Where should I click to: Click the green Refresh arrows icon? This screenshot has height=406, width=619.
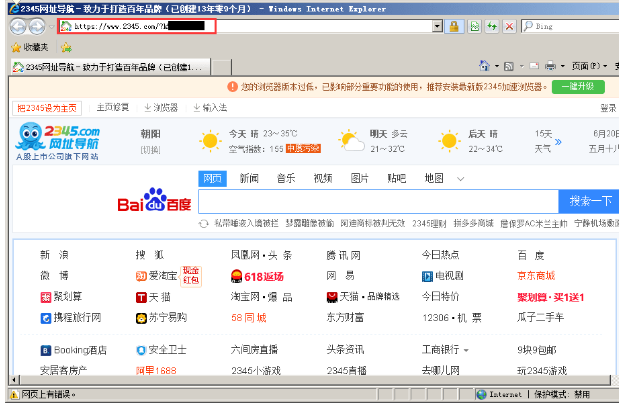pos(492,26)
